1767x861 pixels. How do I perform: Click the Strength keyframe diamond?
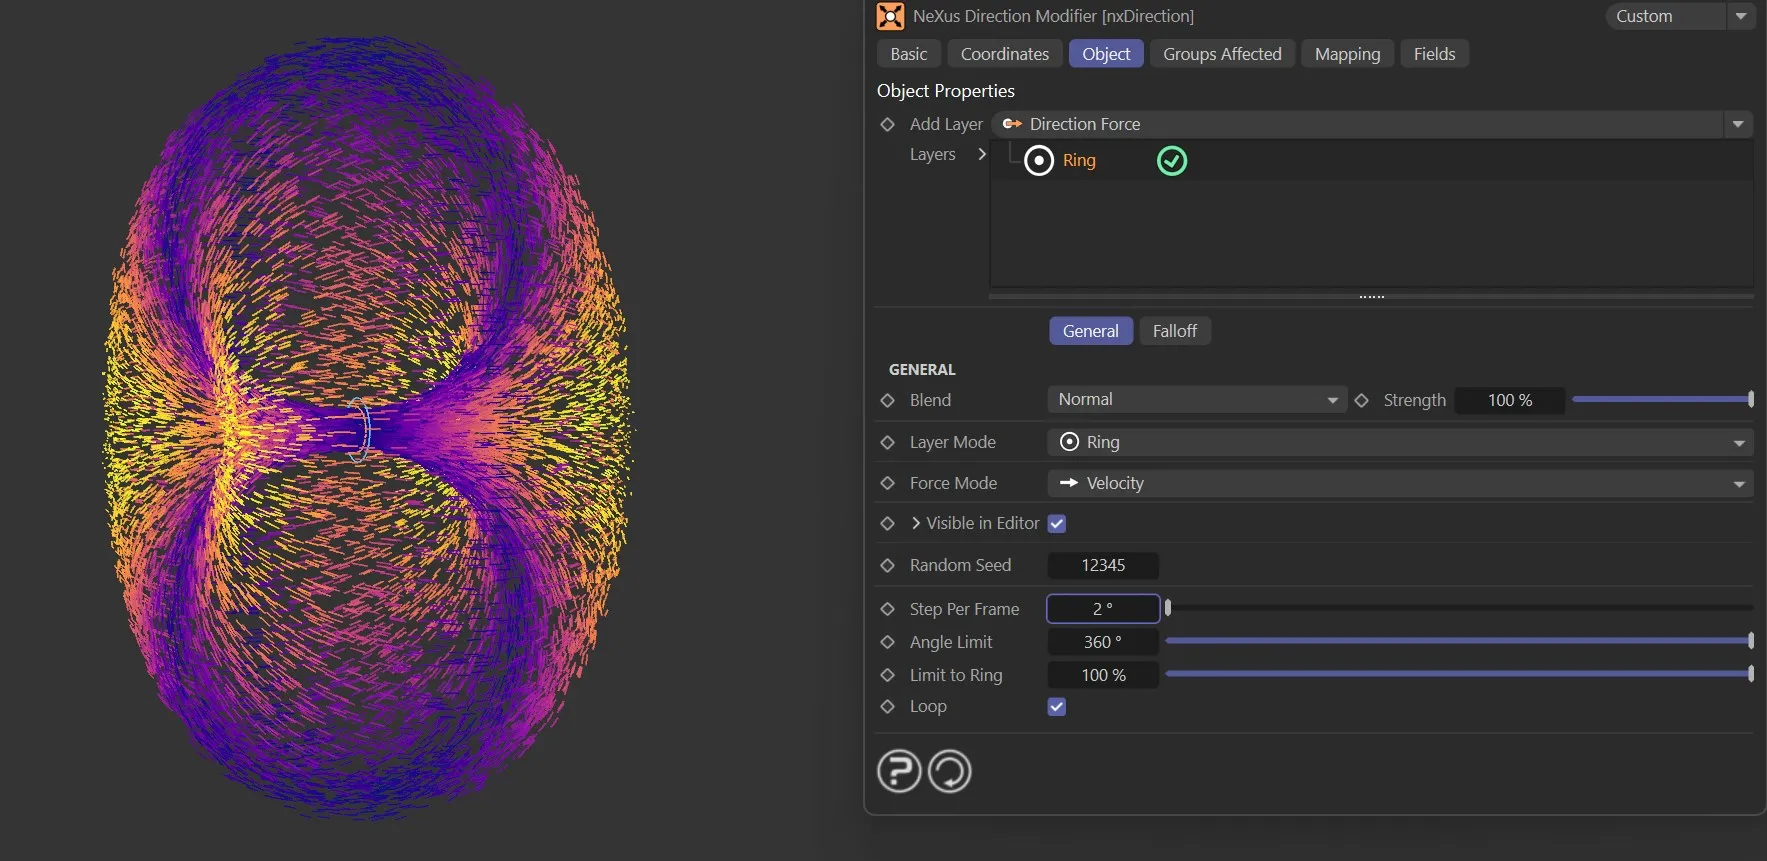[1361, 400]
